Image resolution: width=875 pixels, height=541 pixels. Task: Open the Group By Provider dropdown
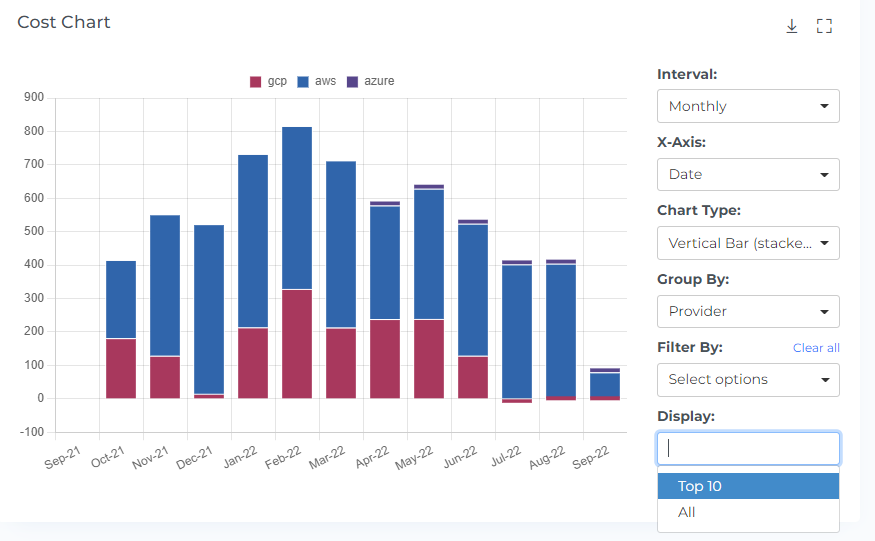(748, 311)
